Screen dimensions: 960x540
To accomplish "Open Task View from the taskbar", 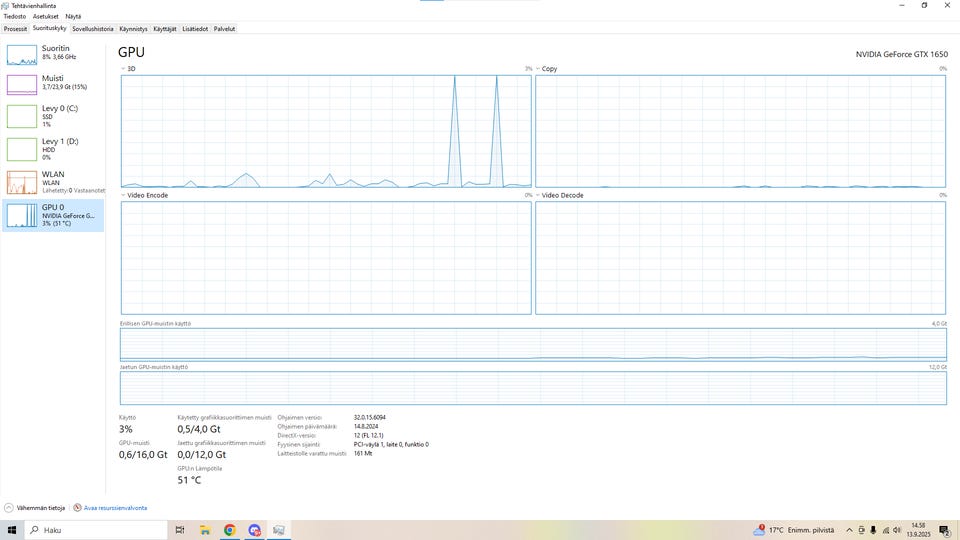I will point(179,530).
